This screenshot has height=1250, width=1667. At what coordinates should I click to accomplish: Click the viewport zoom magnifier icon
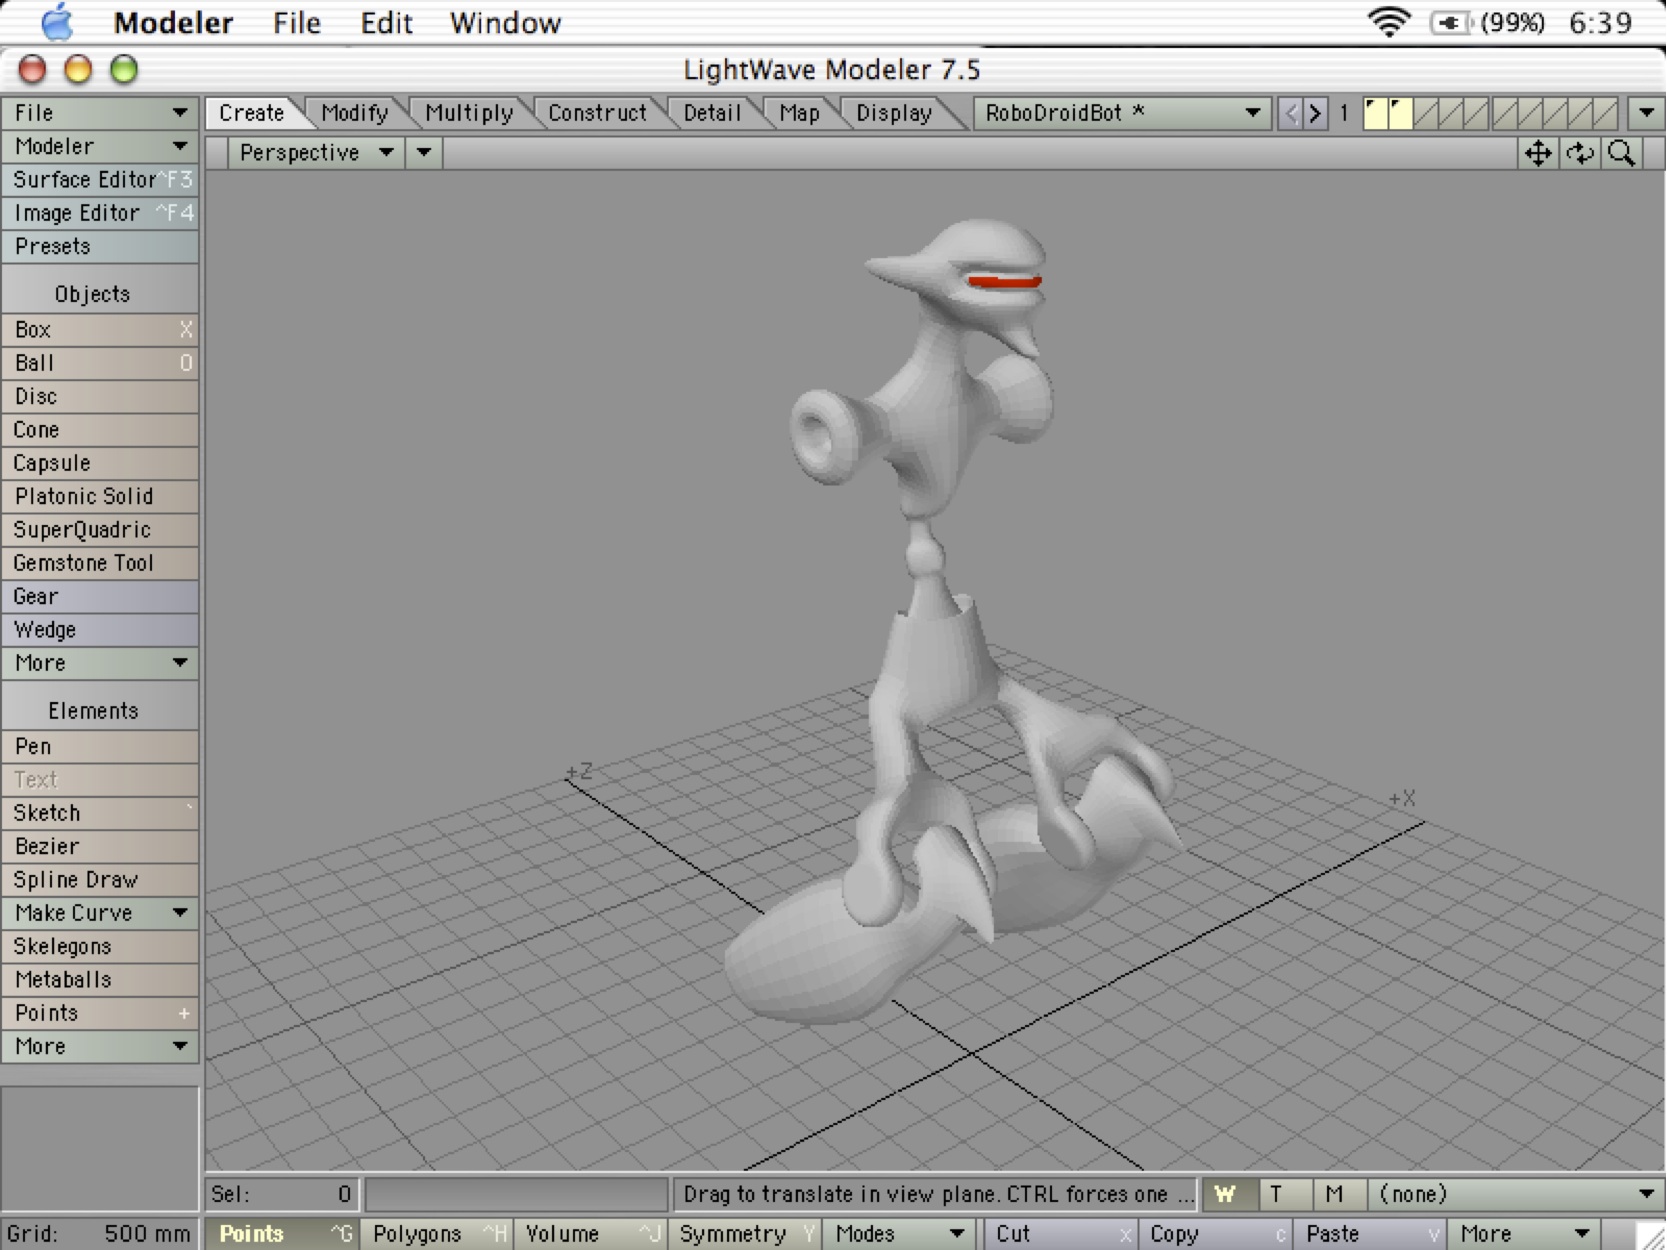pyautogui.click(x=1622, y=153)
